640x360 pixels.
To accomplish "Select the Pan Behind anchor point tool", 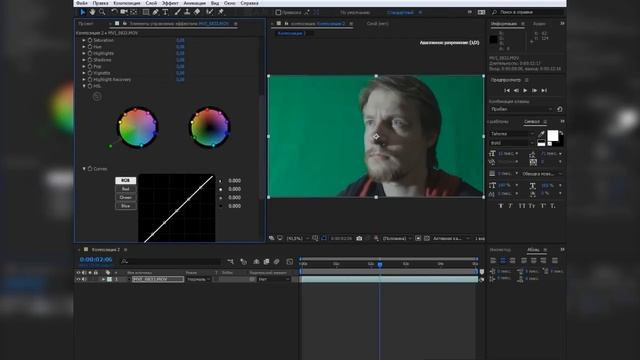I will click(x=133, y=12).
